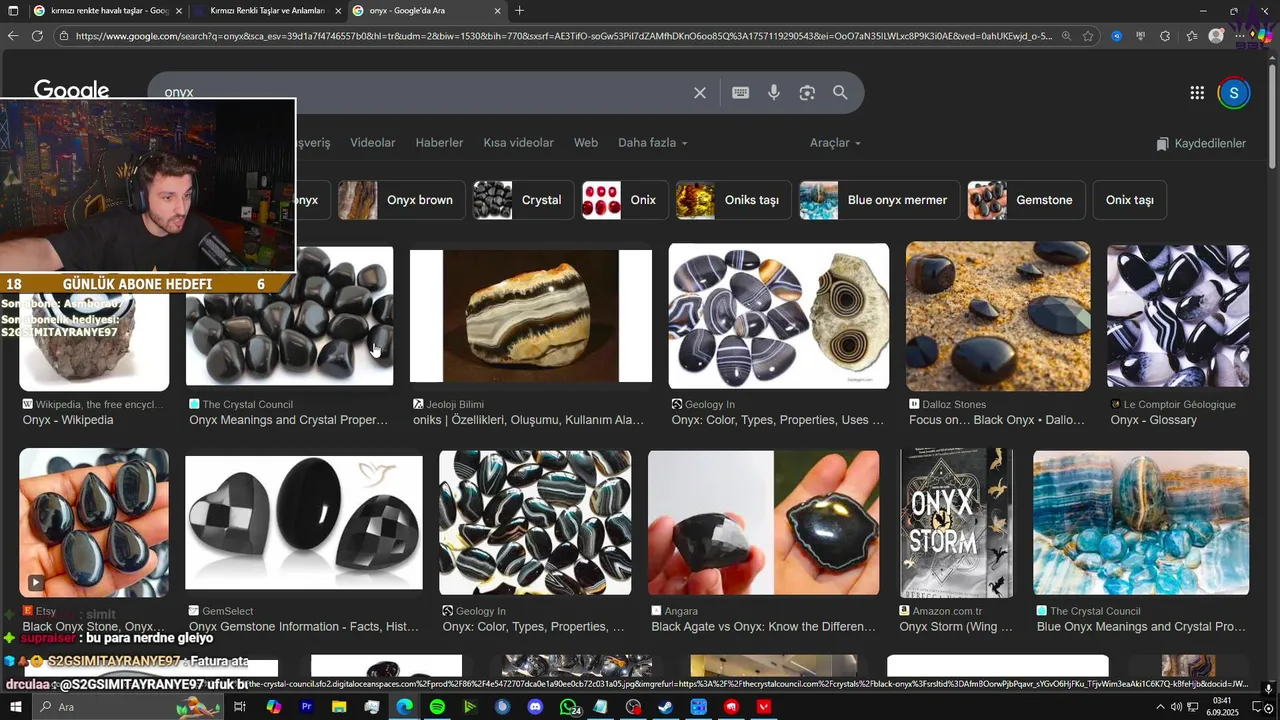Open the Windows Start menu
Image resolution: width=1280 pixels, height=720 pixels.
[x=14, y=707]
